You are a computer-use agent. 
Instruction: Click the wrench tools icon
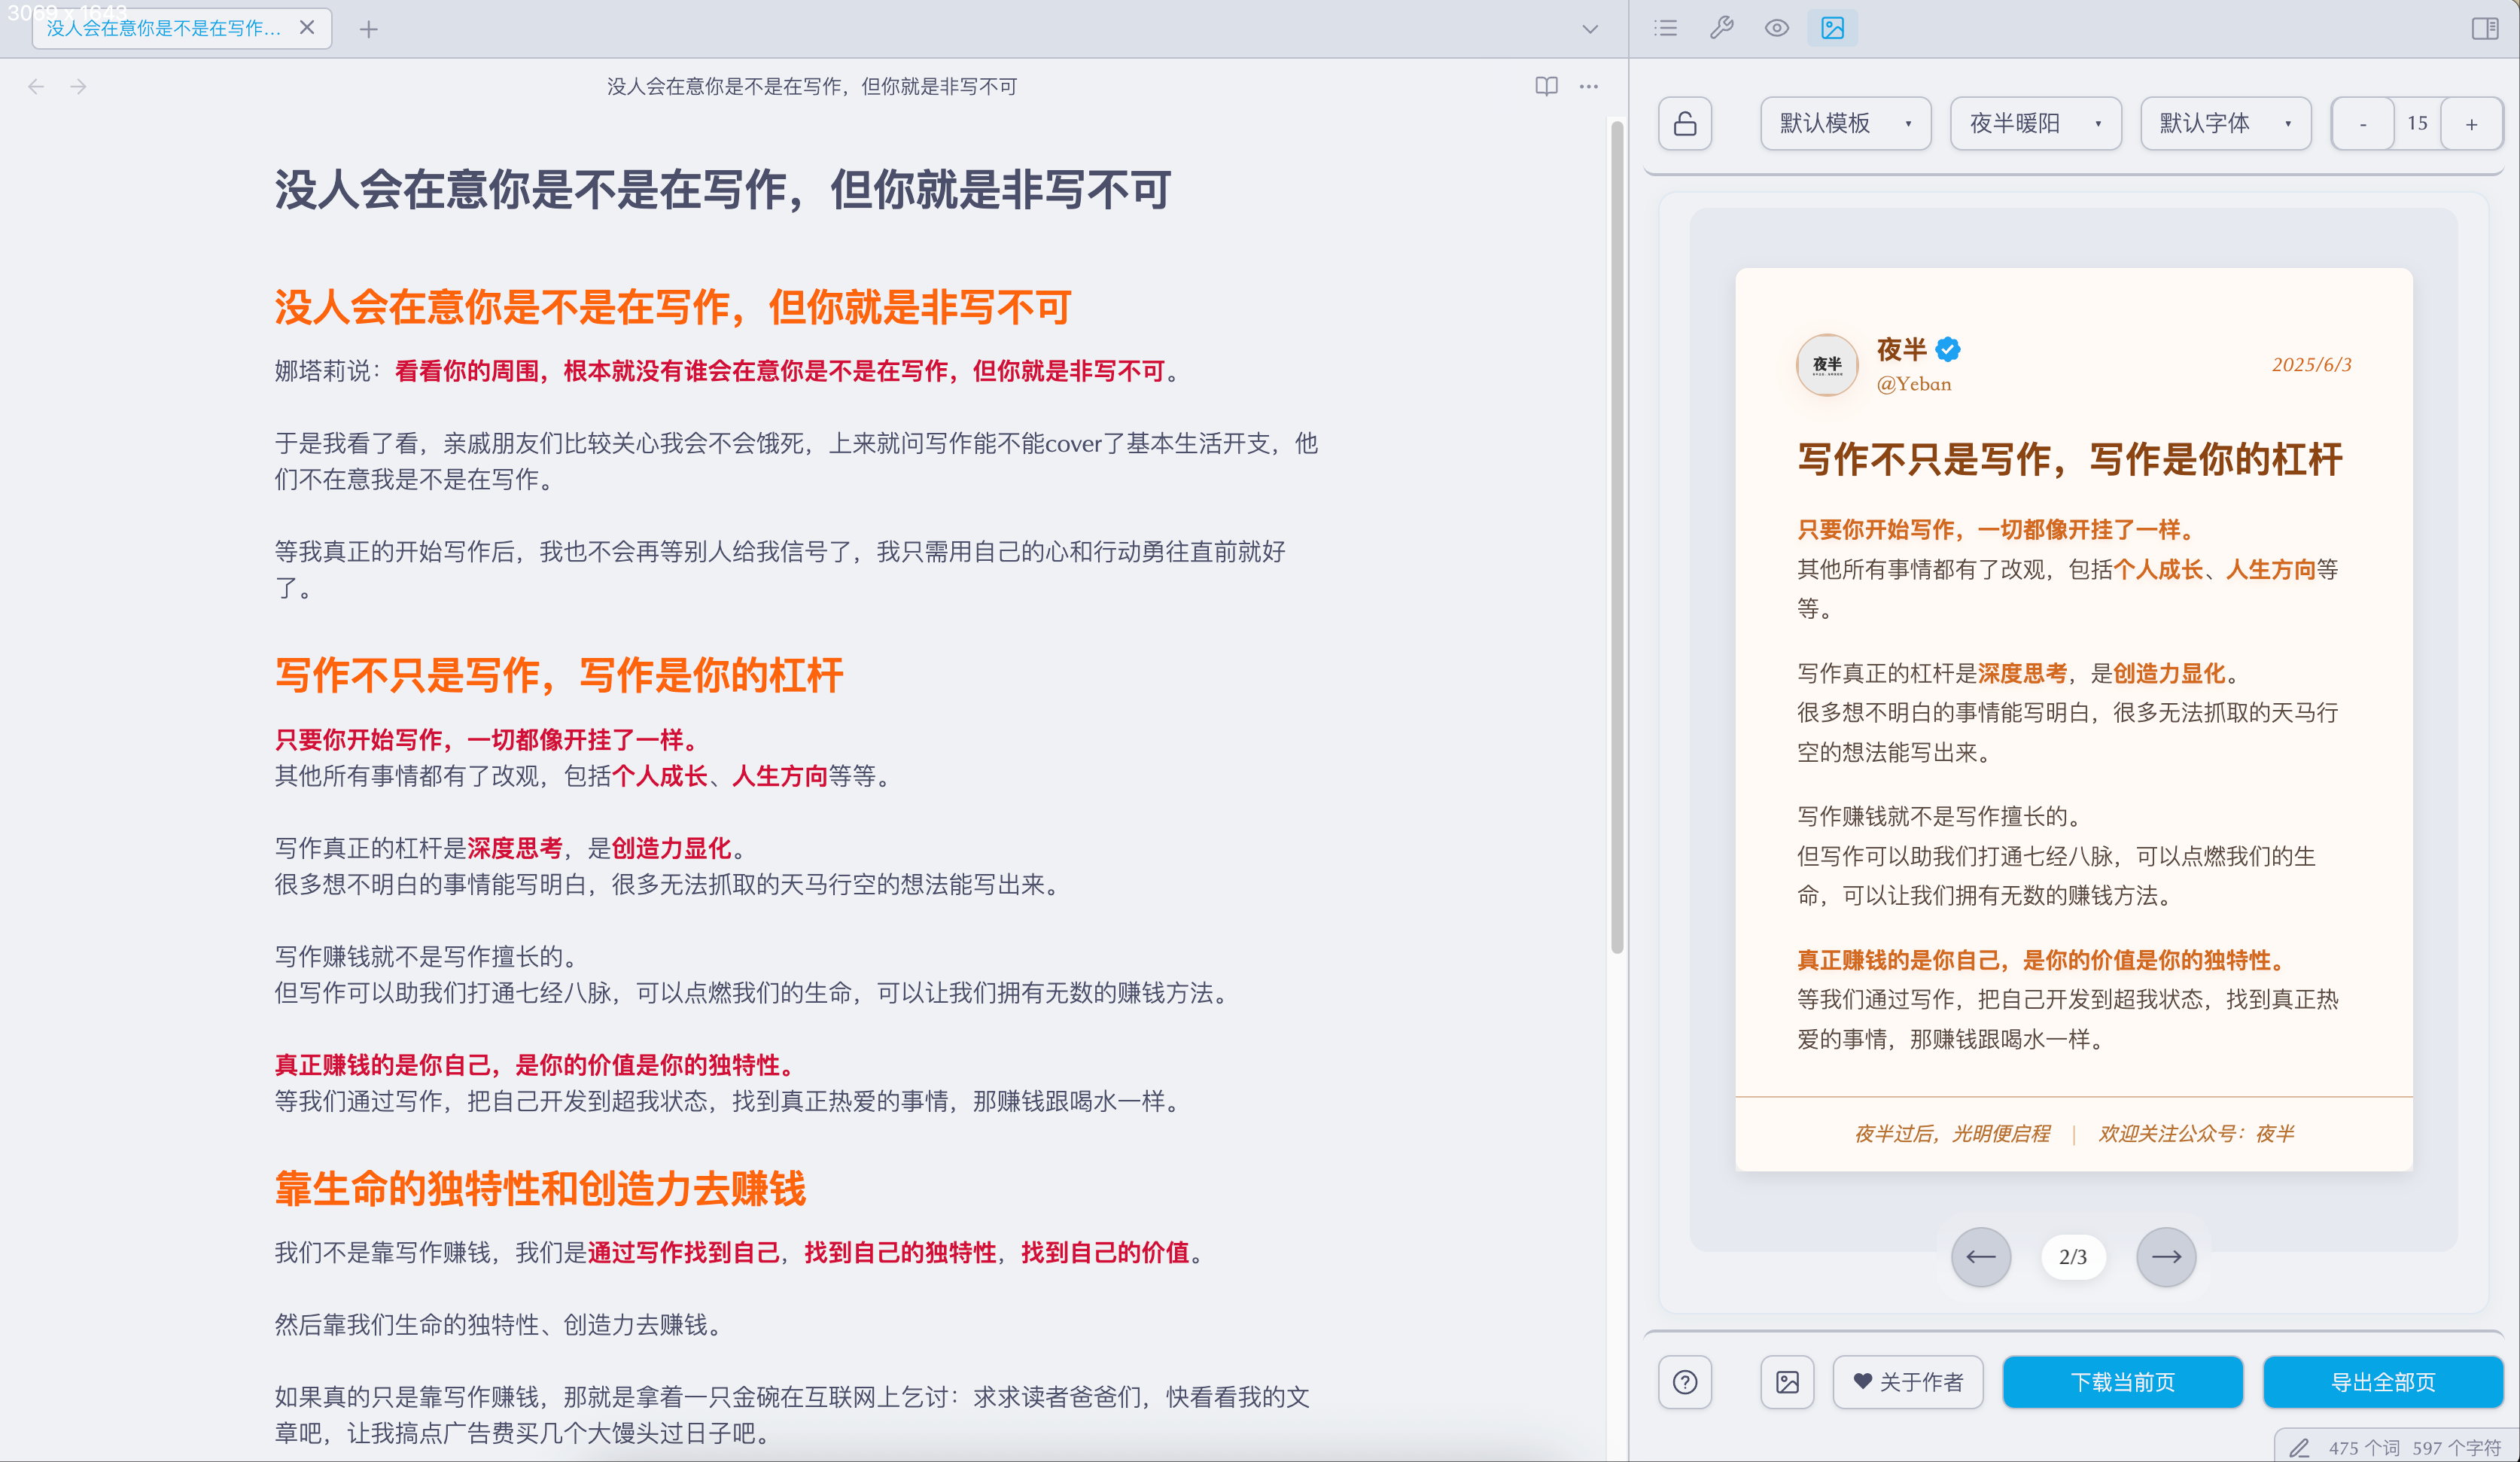1721,28
